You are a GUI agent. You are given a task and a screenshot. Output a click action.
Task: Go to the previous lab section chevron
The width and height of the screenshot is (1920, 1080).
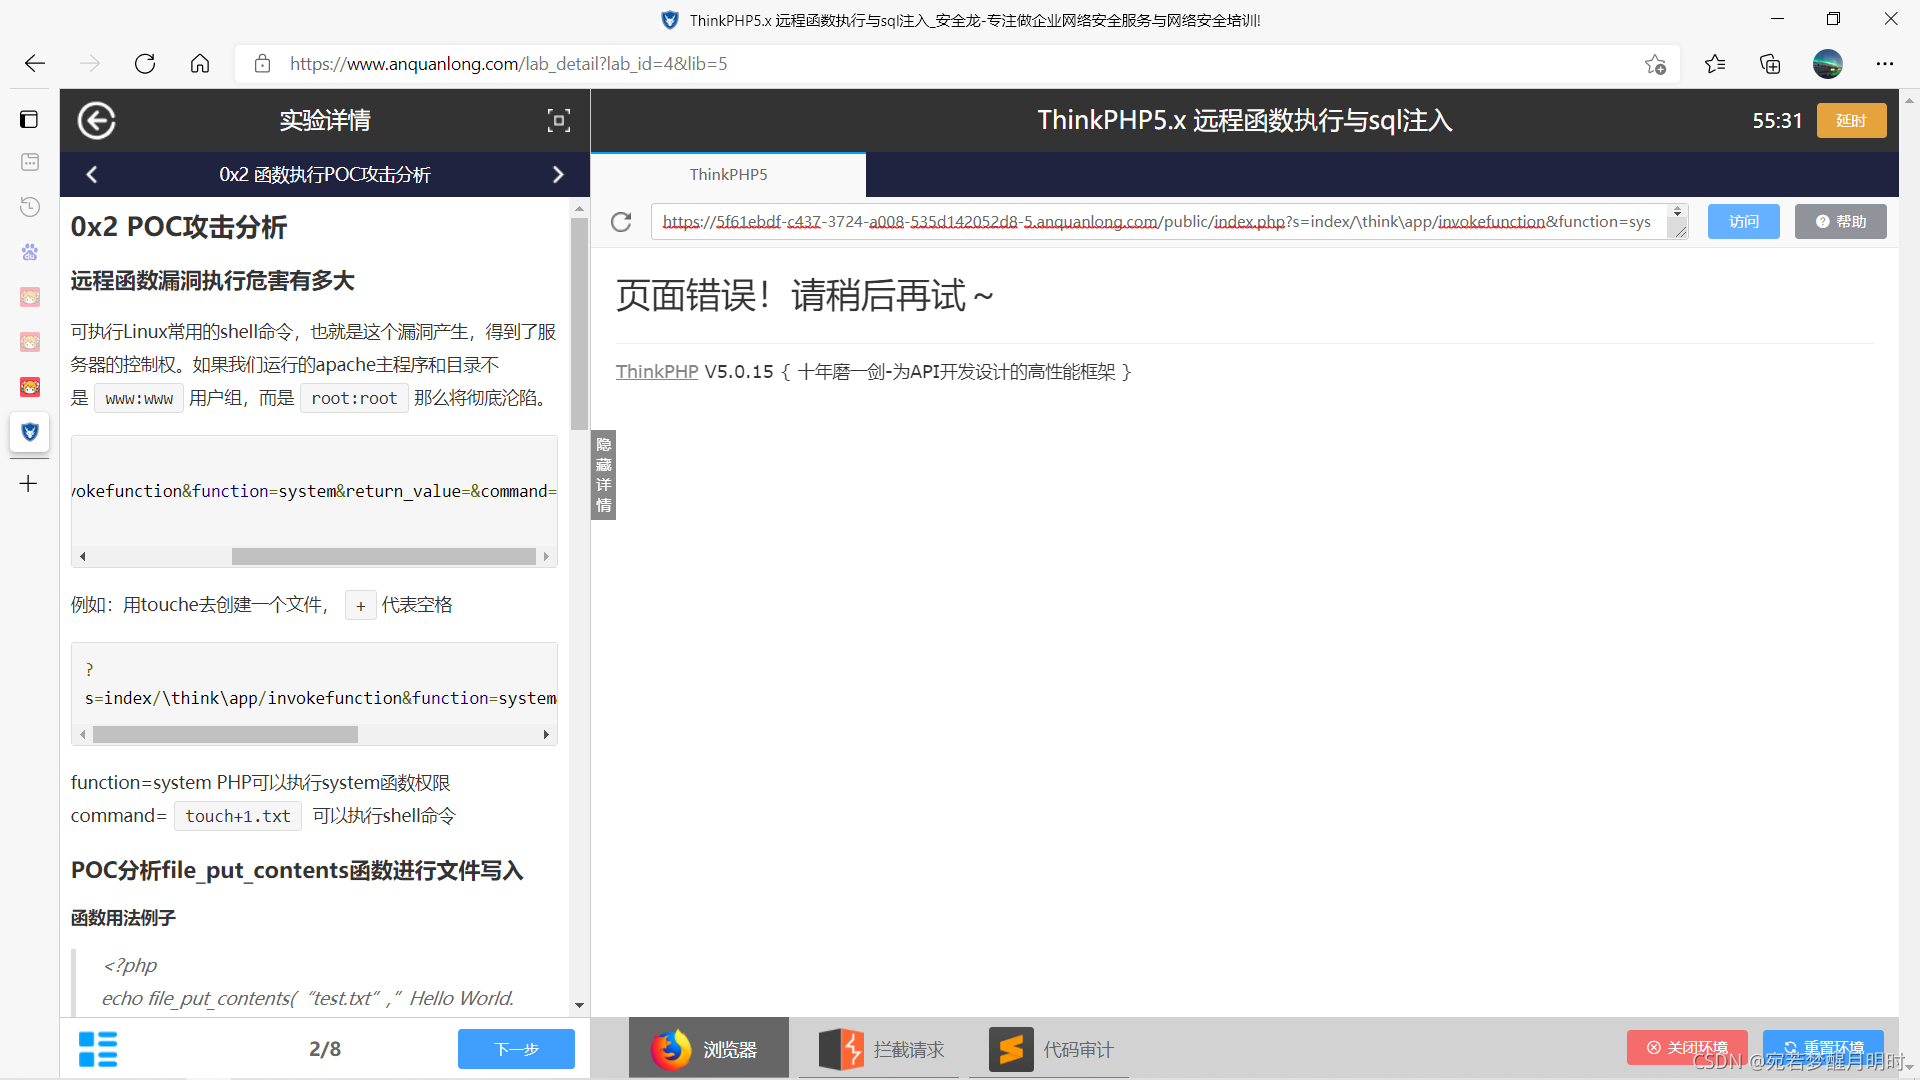(92, 175)
